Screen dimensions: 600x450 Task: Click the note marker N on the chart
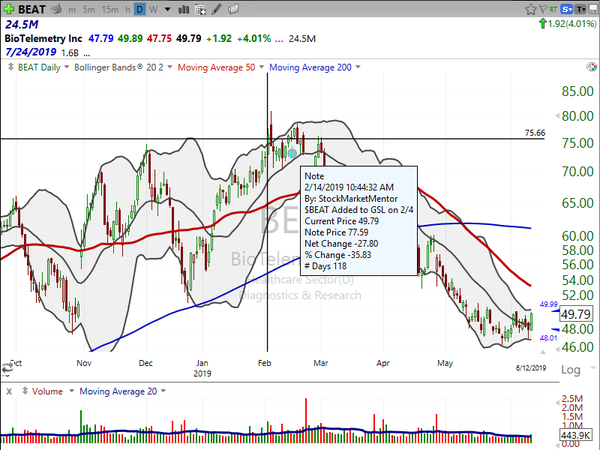[x=292, y=154]
